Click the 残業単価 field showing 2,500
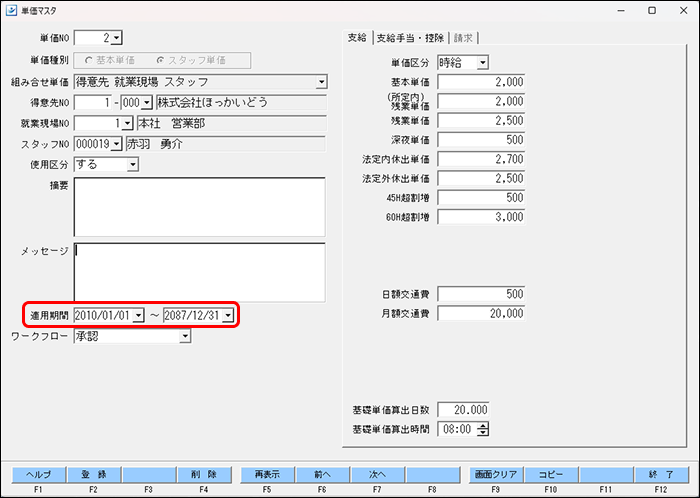This screenshot has width=700, height=498. (x=481, y=120)
